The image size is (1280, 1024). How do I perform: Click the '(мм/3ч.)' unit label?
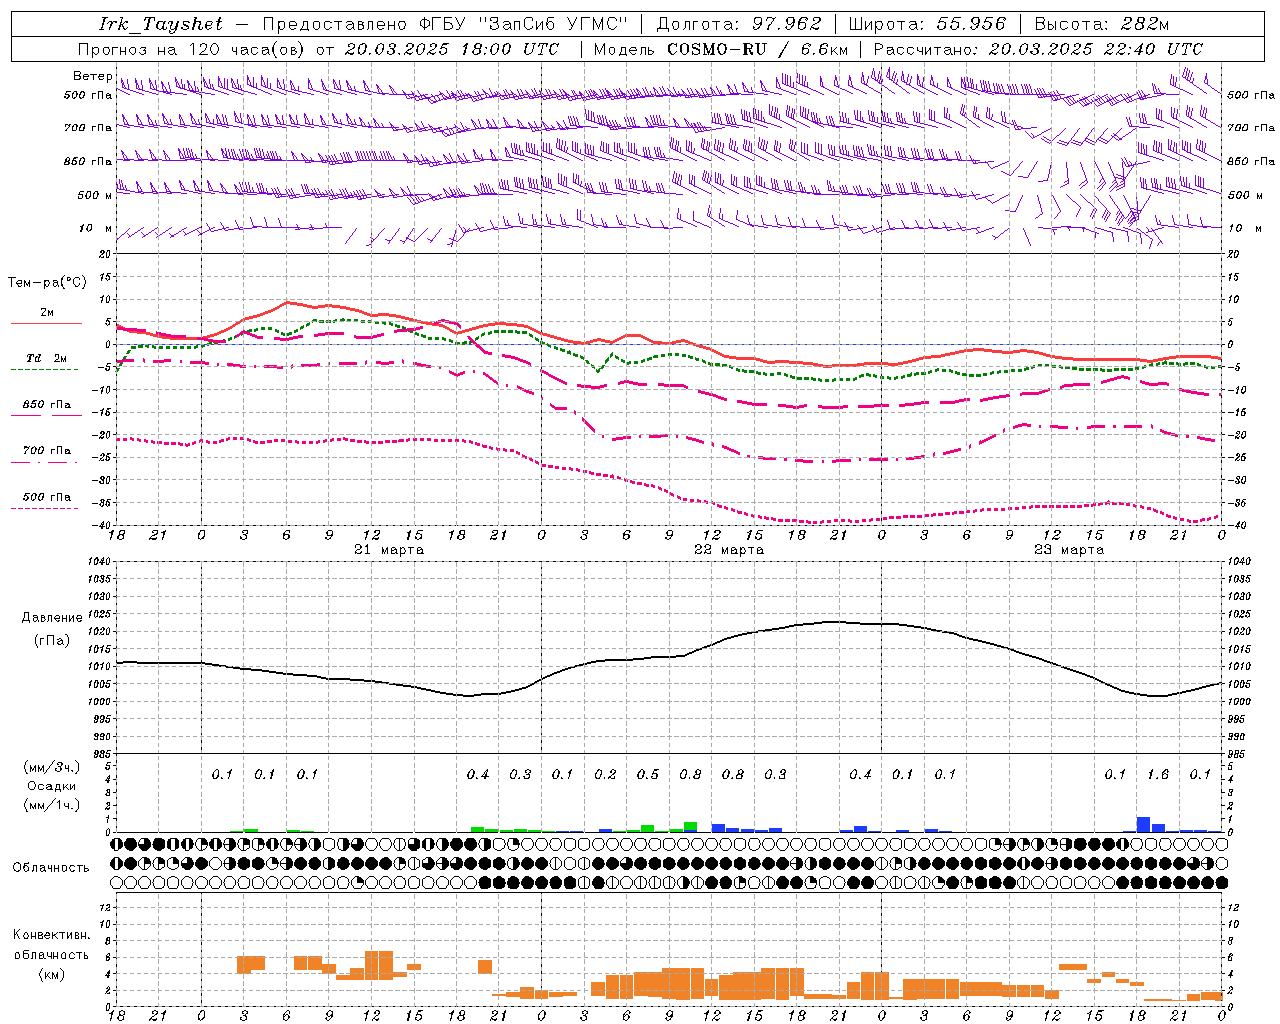click(51, 767)
